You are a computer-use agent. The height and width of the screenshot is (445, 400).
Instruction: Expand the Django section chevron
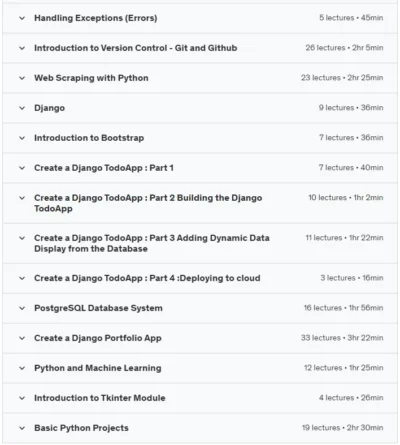pos(22,108)
